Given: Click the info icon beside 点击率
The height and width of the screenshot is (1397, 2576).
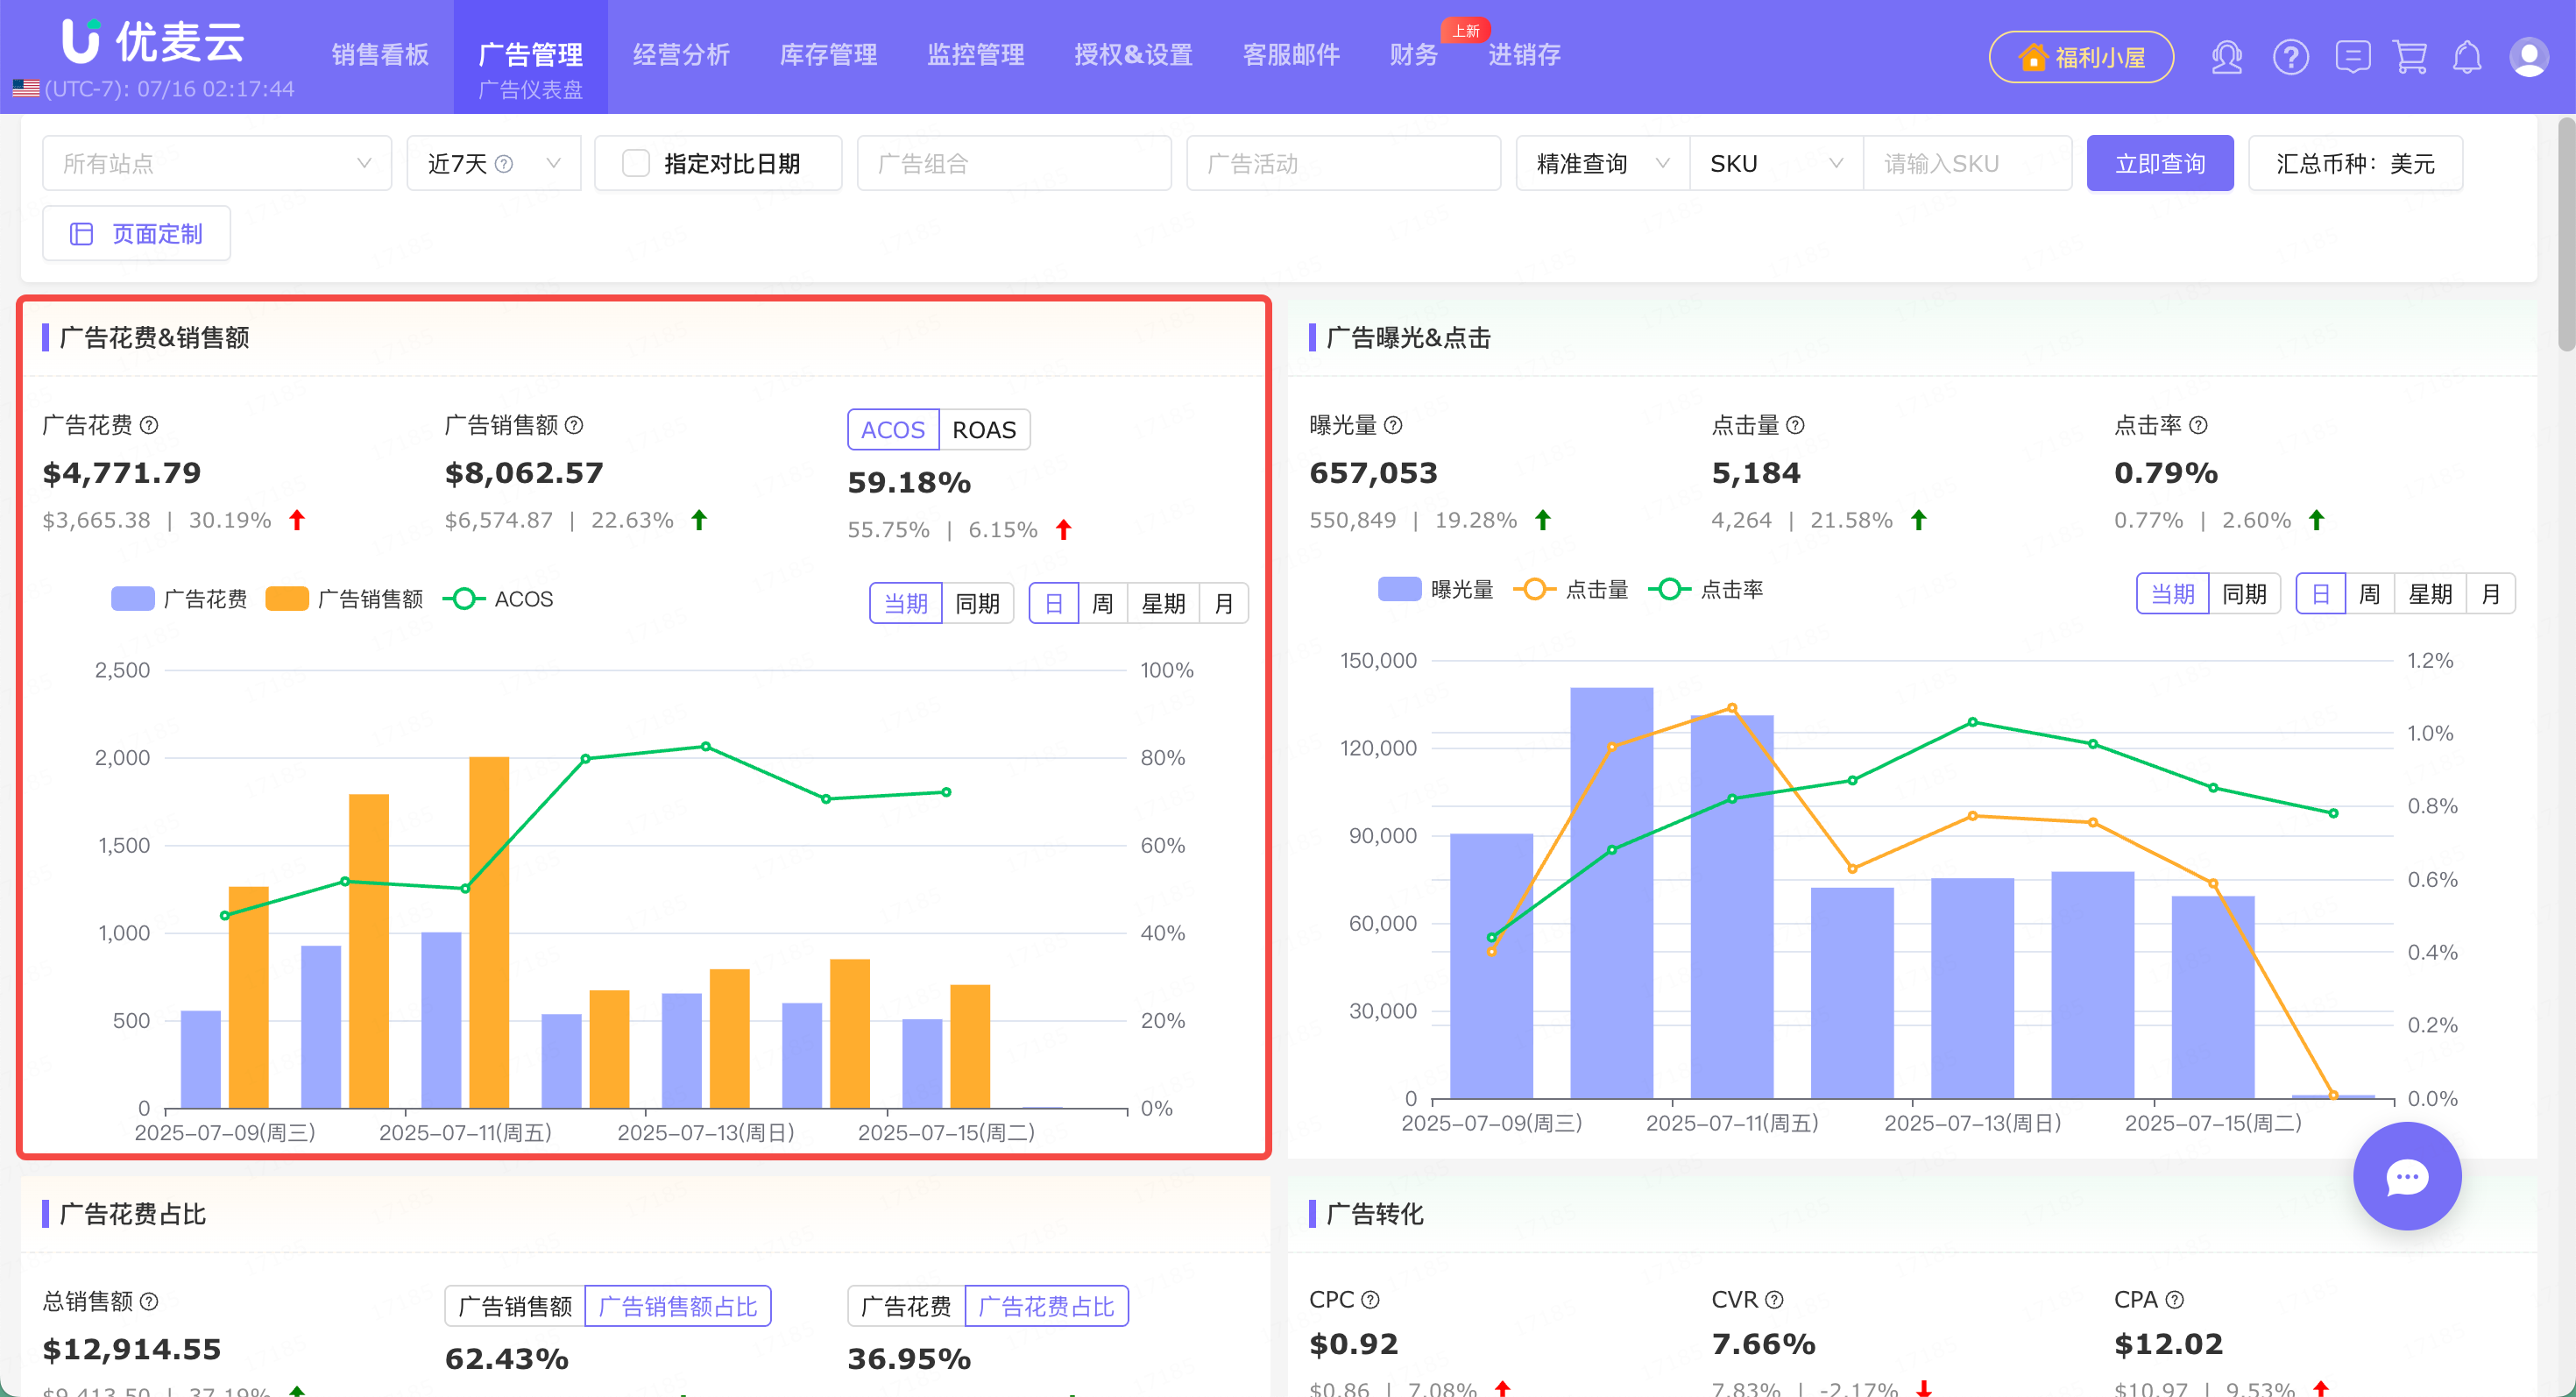Looking at the screenshot, I should coord(2198,425).
